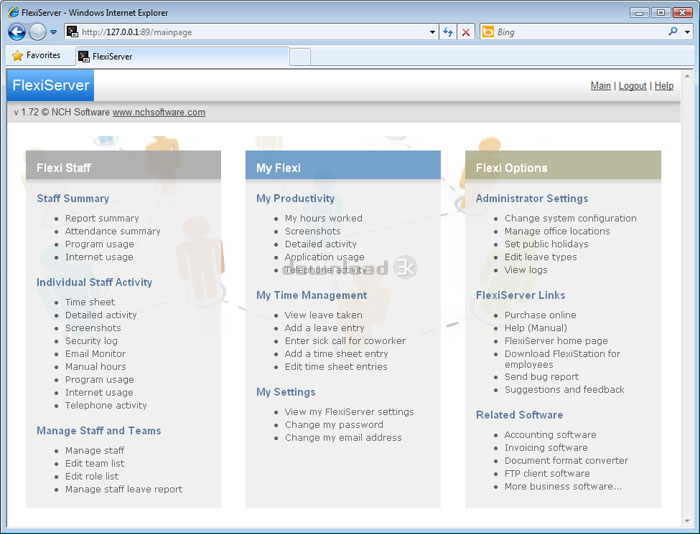The height and width of the screenshot is (534, 700).
Task: Open the Attendance summary report link
Action: click(112, 231)
